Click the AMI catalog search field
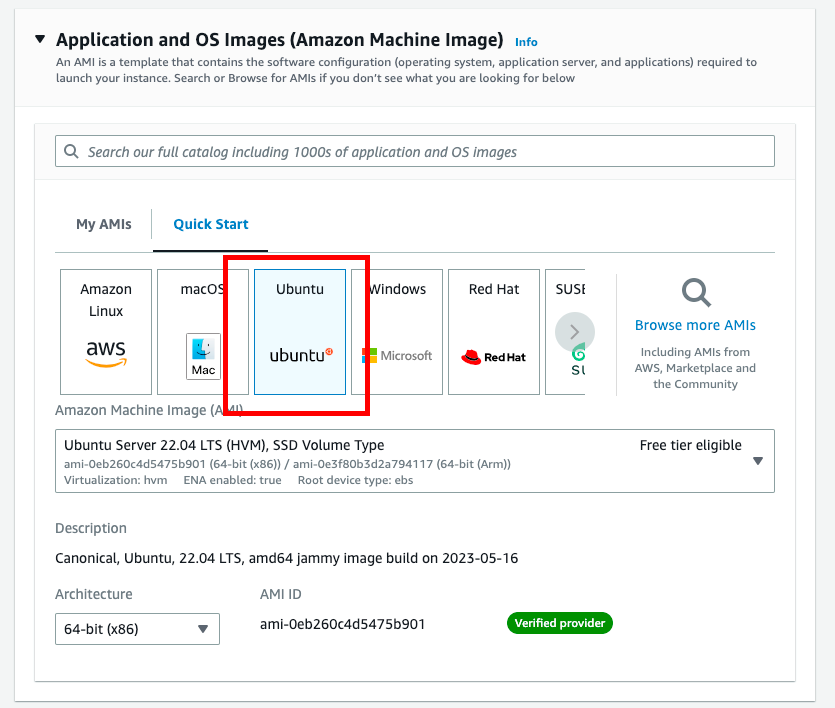This screenshot has width=835, height=708. coord(415,151)
